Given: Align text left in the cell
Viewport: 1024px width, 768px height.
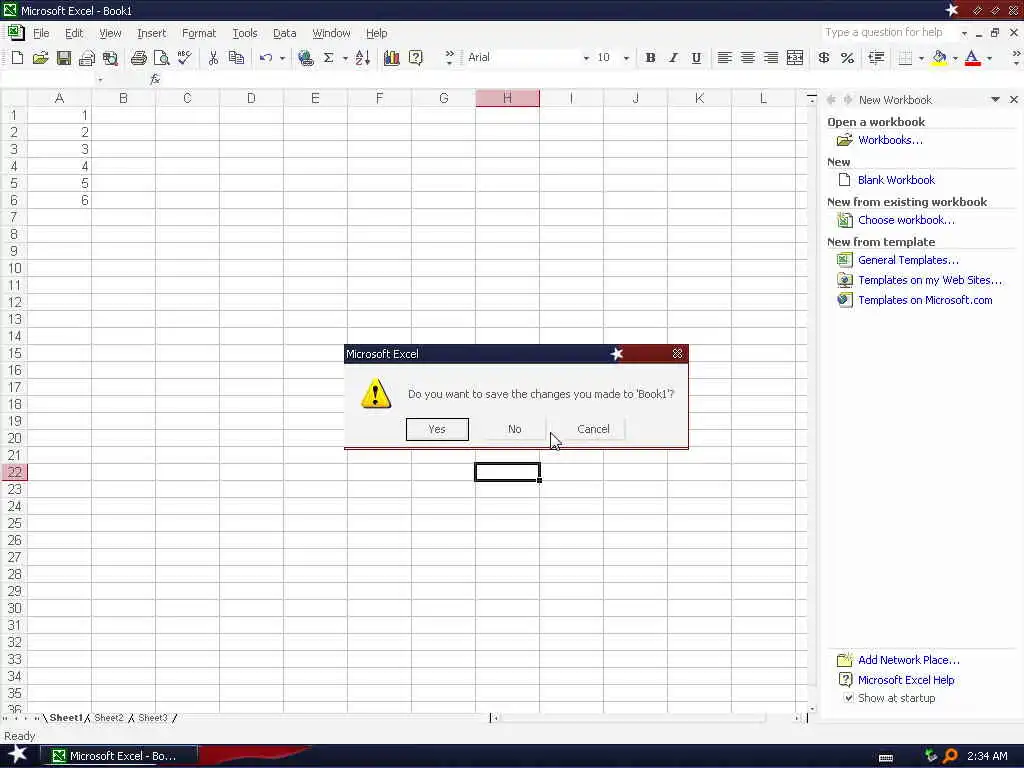Looking at the screenshot, I should (724, 58).
